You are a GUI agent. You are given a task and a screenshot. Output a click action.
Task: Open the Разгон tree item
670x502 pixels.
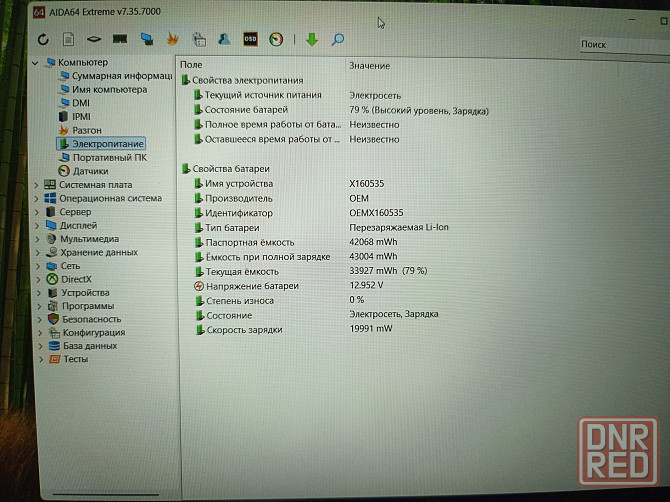click(86, 130)
